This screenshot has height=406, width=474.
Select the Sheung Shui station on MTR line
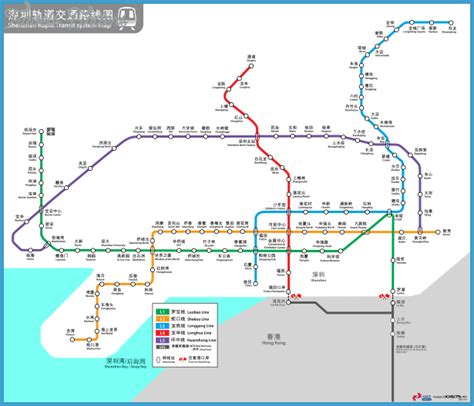tap(393, 321)
